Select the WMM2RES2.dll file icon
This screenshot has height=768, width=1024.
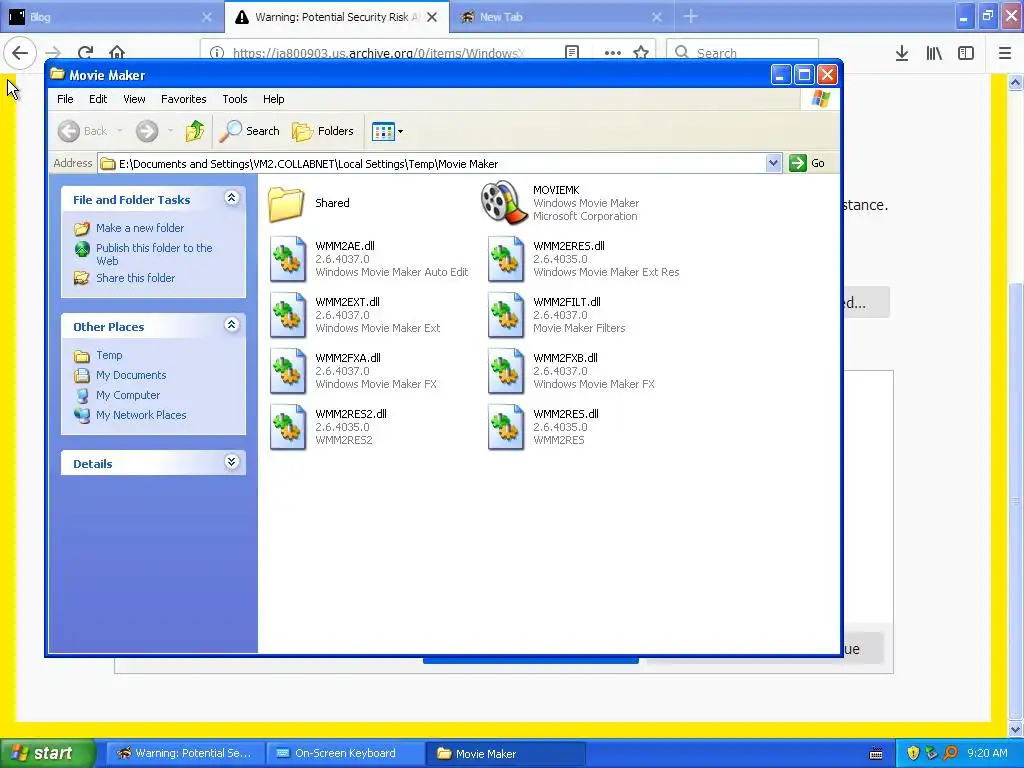[288, 428]
